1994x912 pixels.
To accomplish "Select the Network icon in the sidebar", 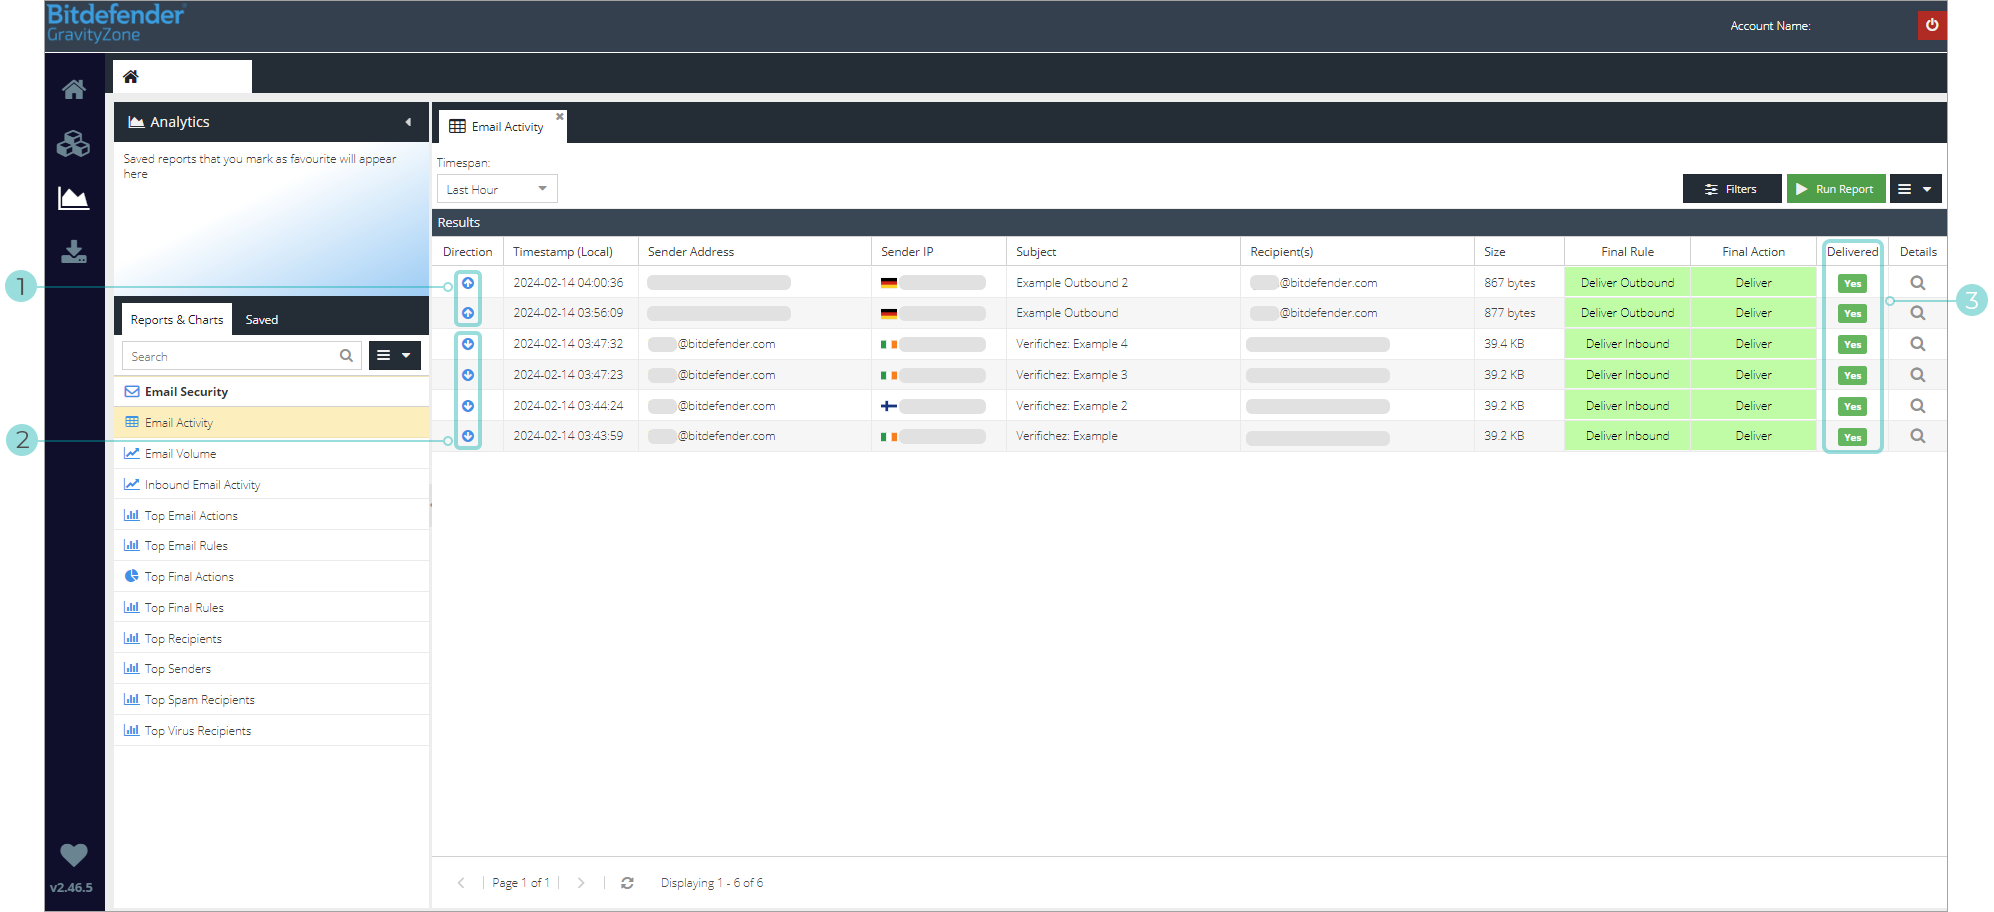I will click(74, 143).
